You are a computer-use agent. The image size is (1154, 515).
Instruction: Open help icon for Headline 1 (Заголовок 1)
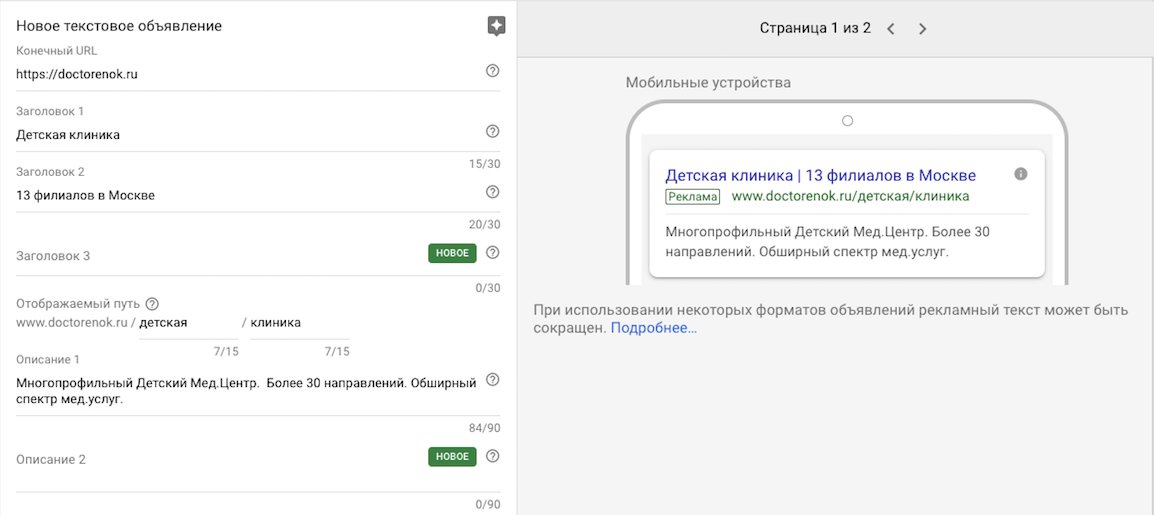click(493, 131)
